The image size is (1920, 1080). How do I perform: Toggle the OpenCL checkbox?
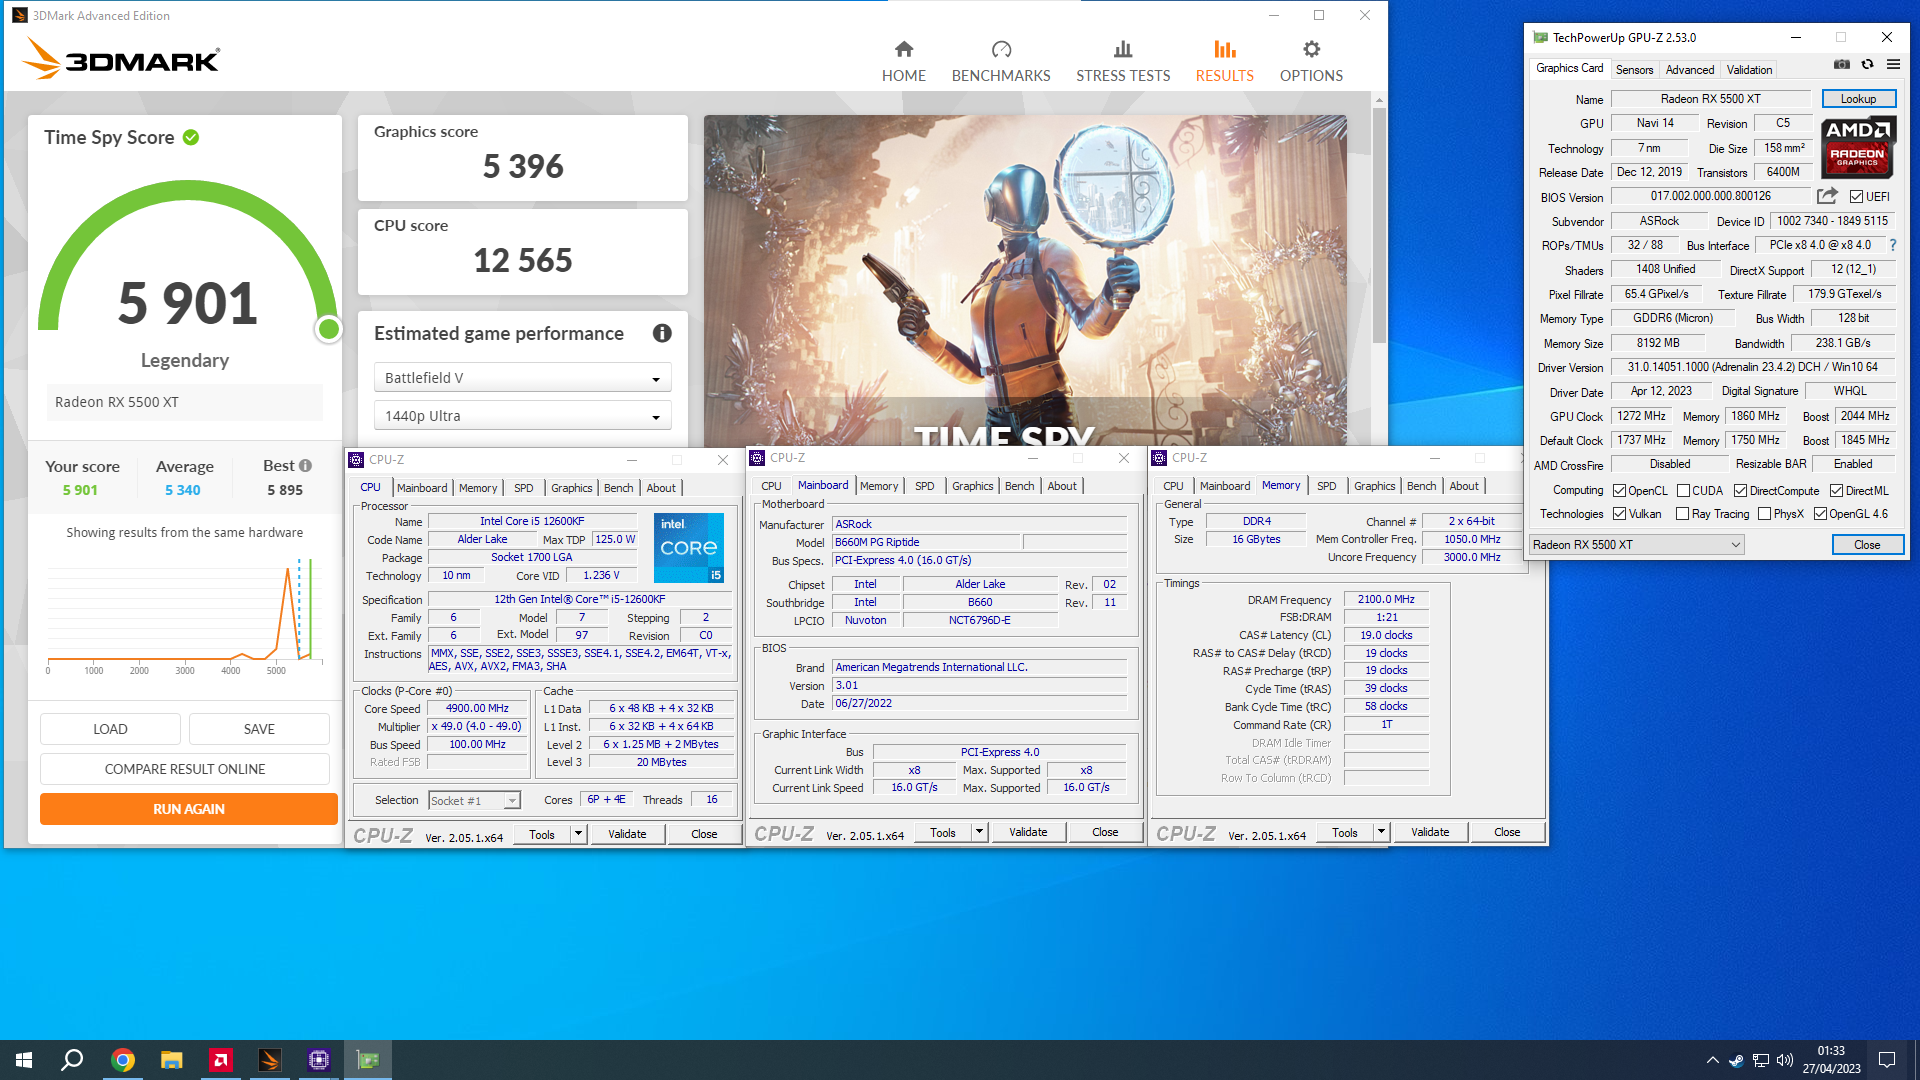click(1619, 491)
